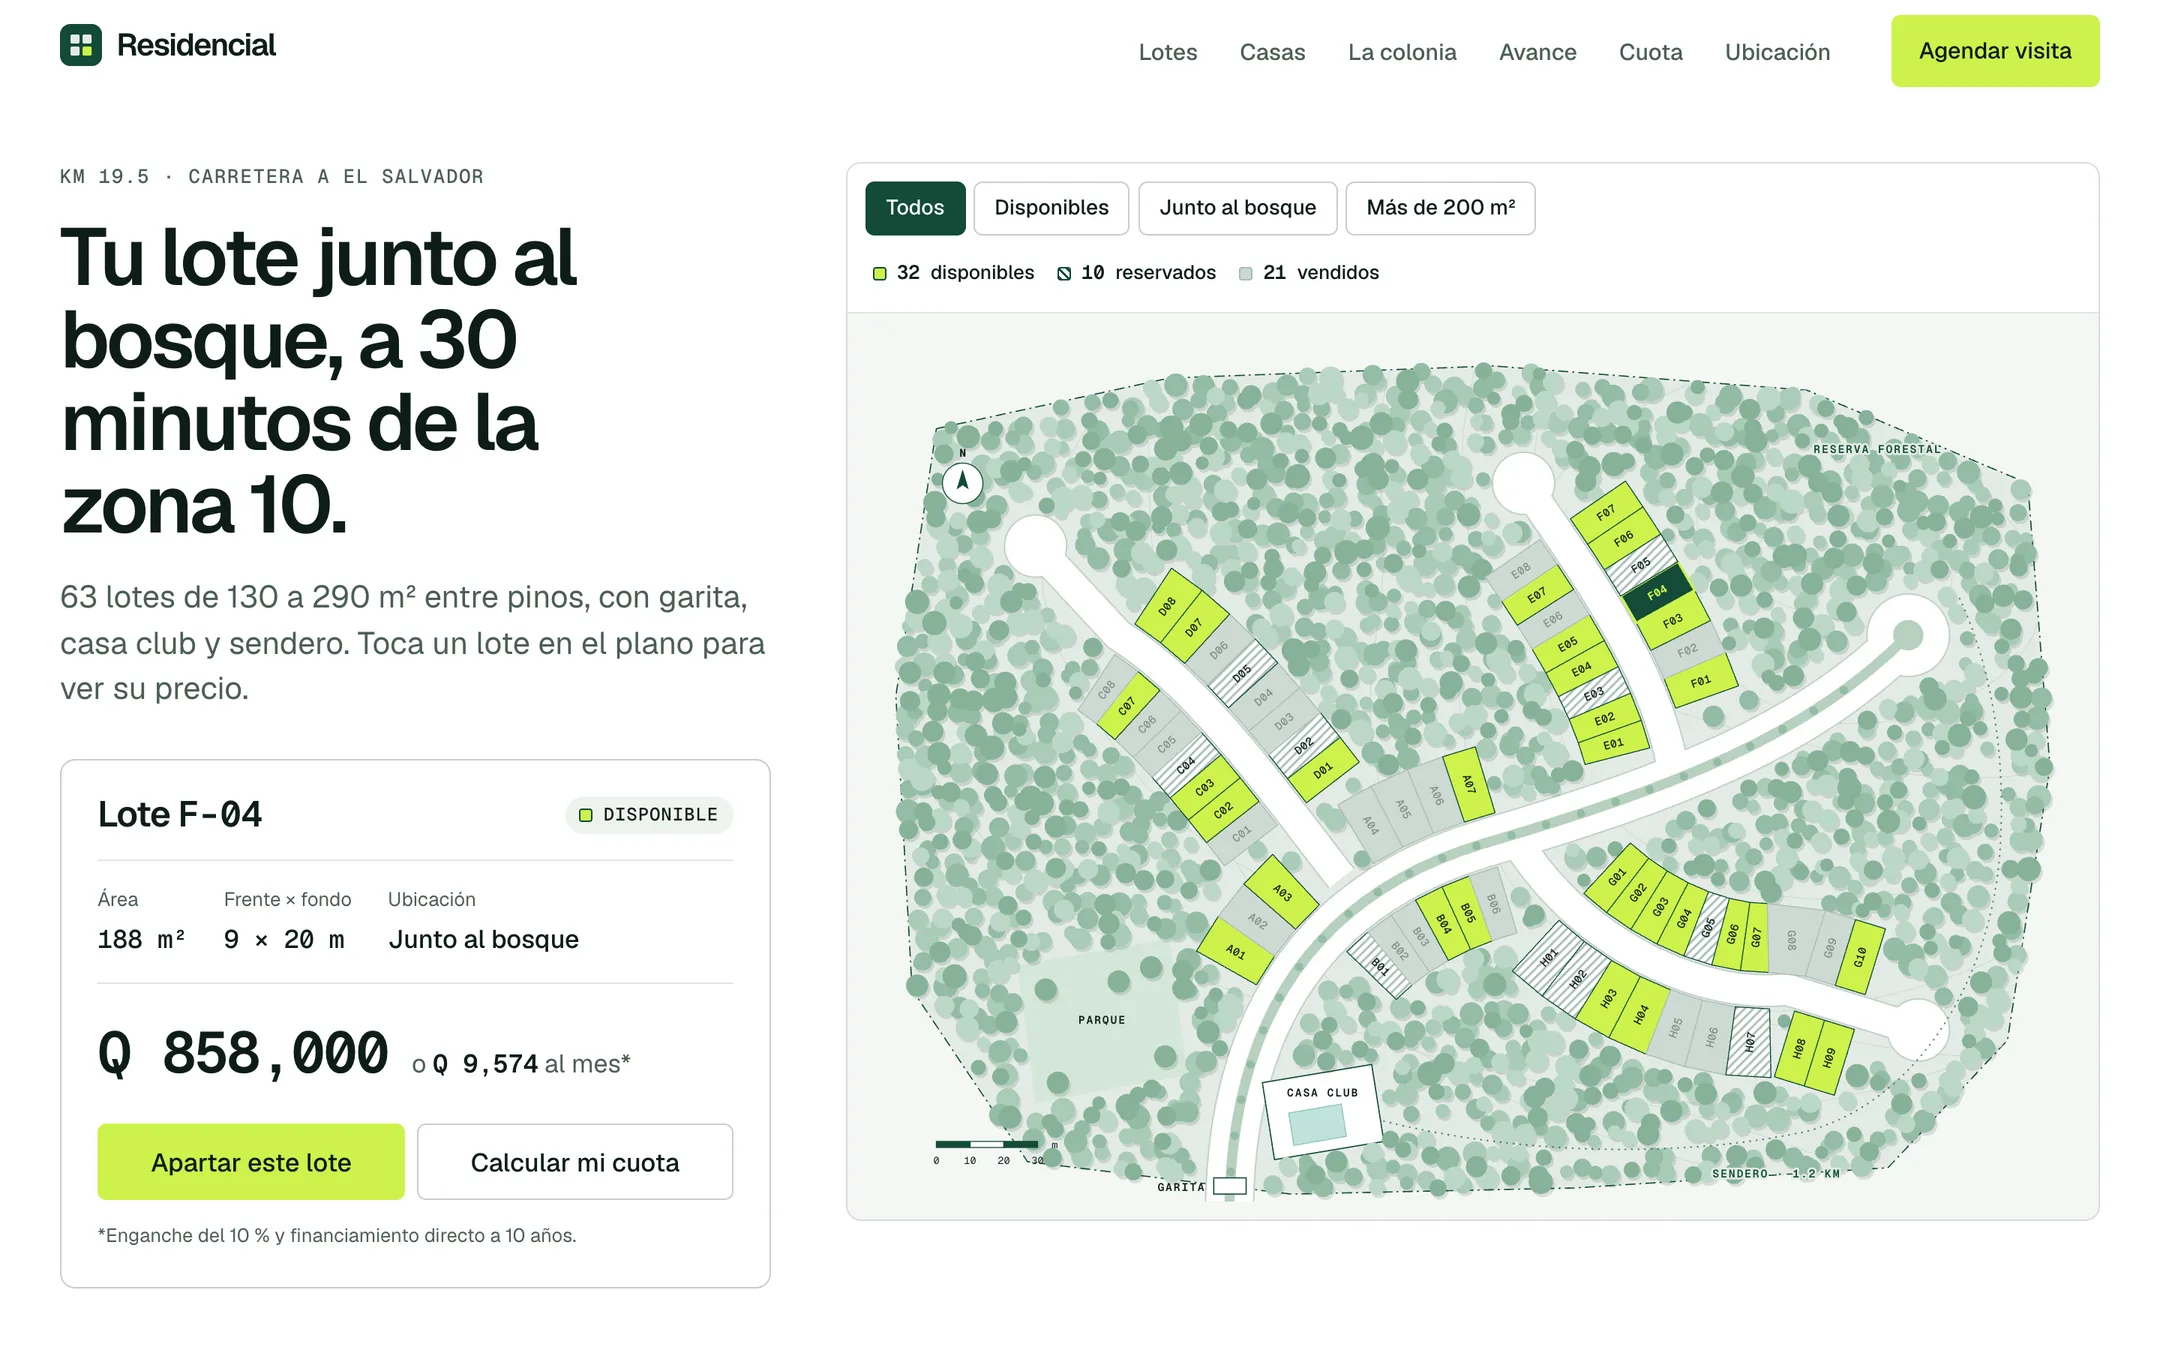The width and height of the screenshot is (2160, 1350).
Task: Open the Cuota nav link
Action: pyautogui.click(x=1650, y=52)
